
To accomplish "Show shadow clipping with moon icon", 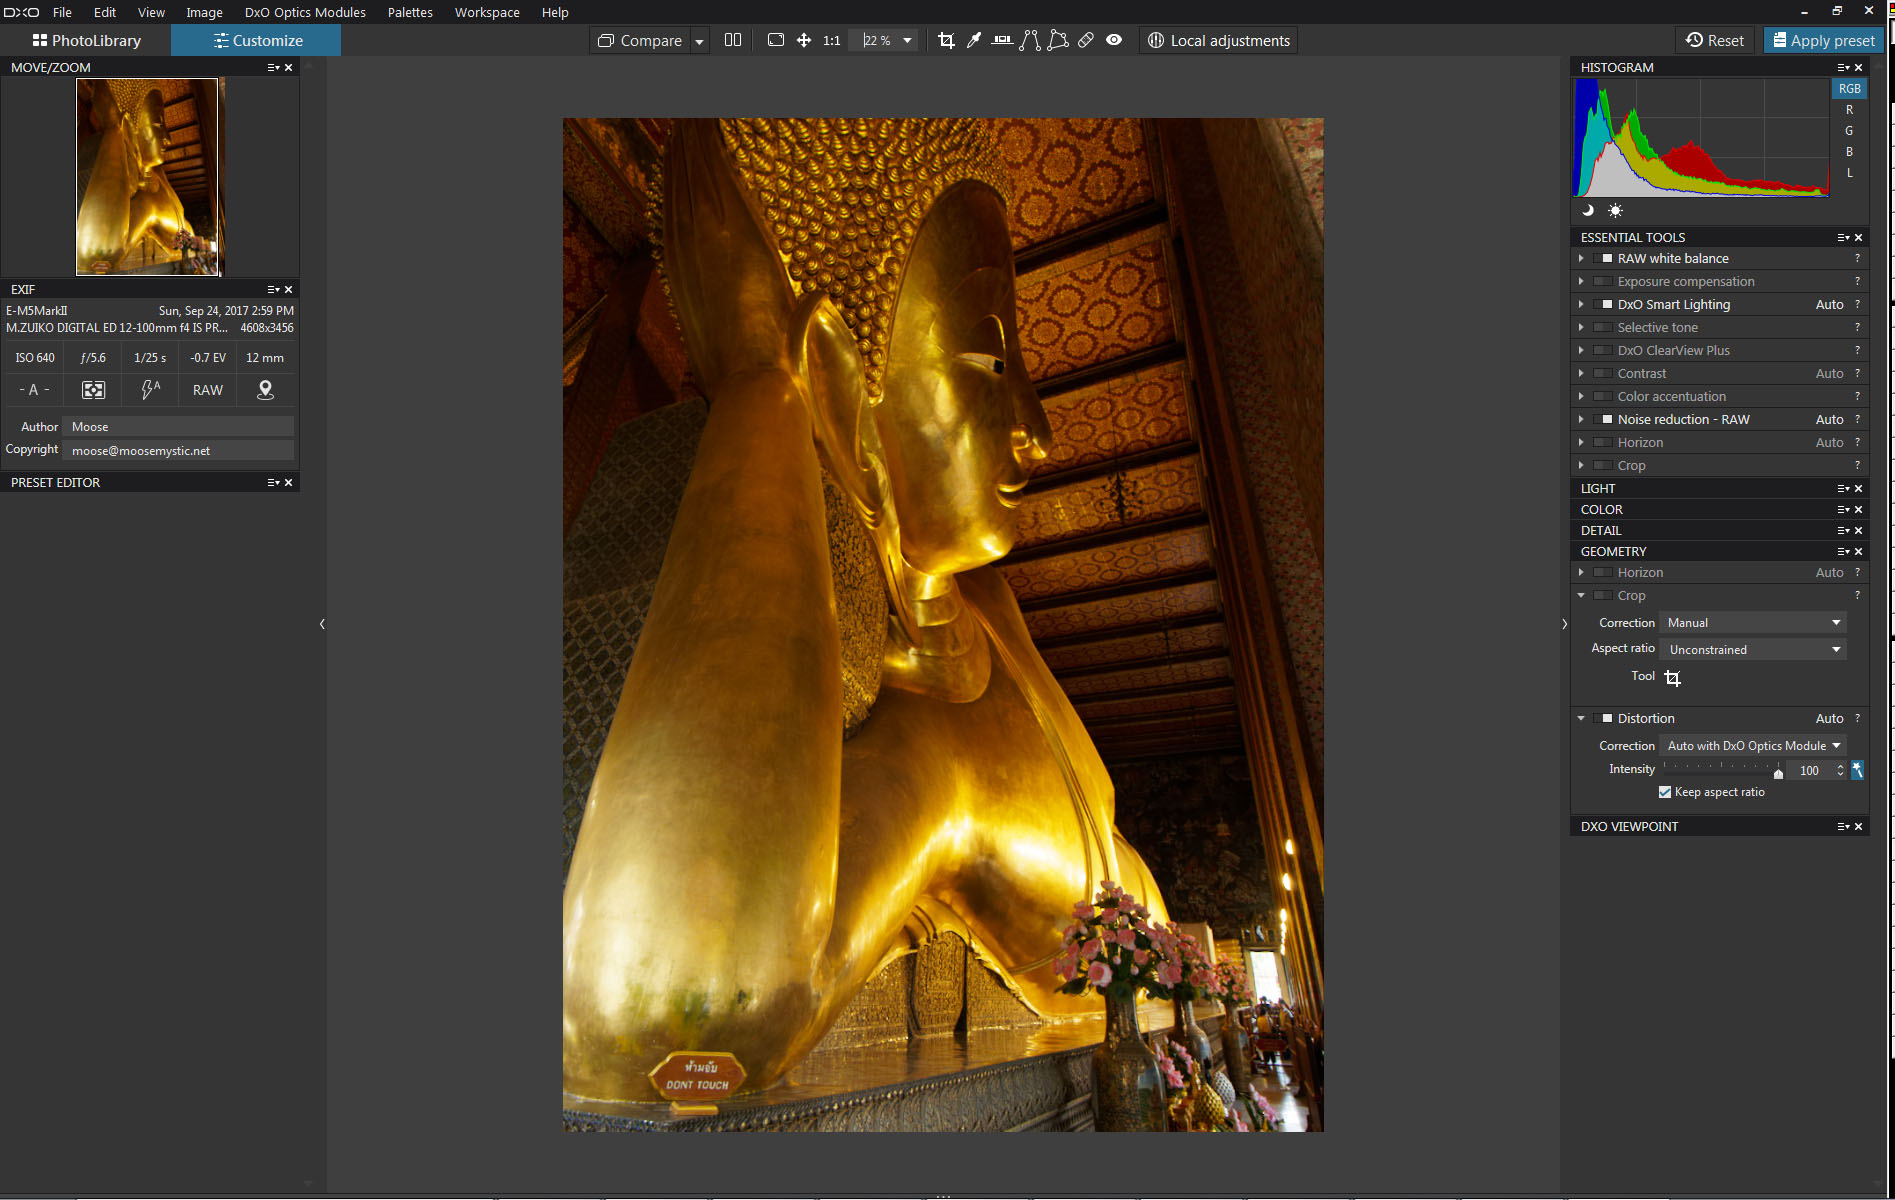I will [x=1587, y=210].
